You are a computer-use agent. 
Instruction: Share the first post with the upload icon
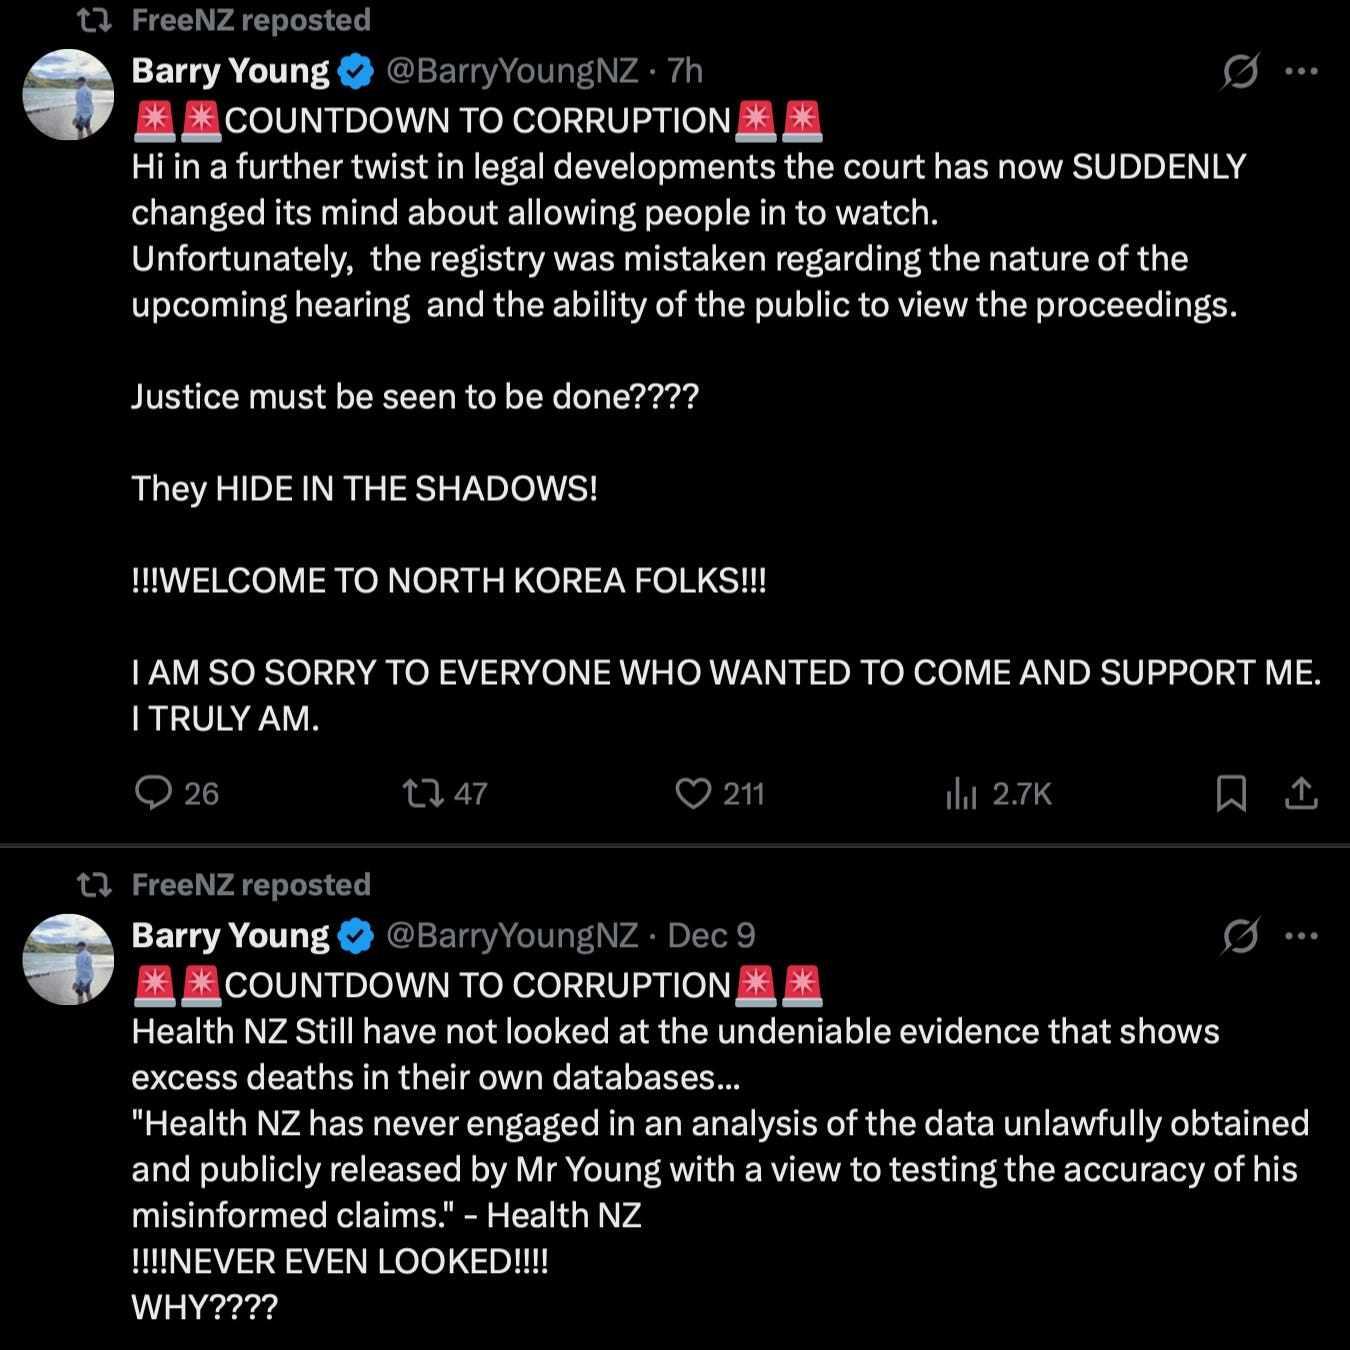click(1301, 793)
